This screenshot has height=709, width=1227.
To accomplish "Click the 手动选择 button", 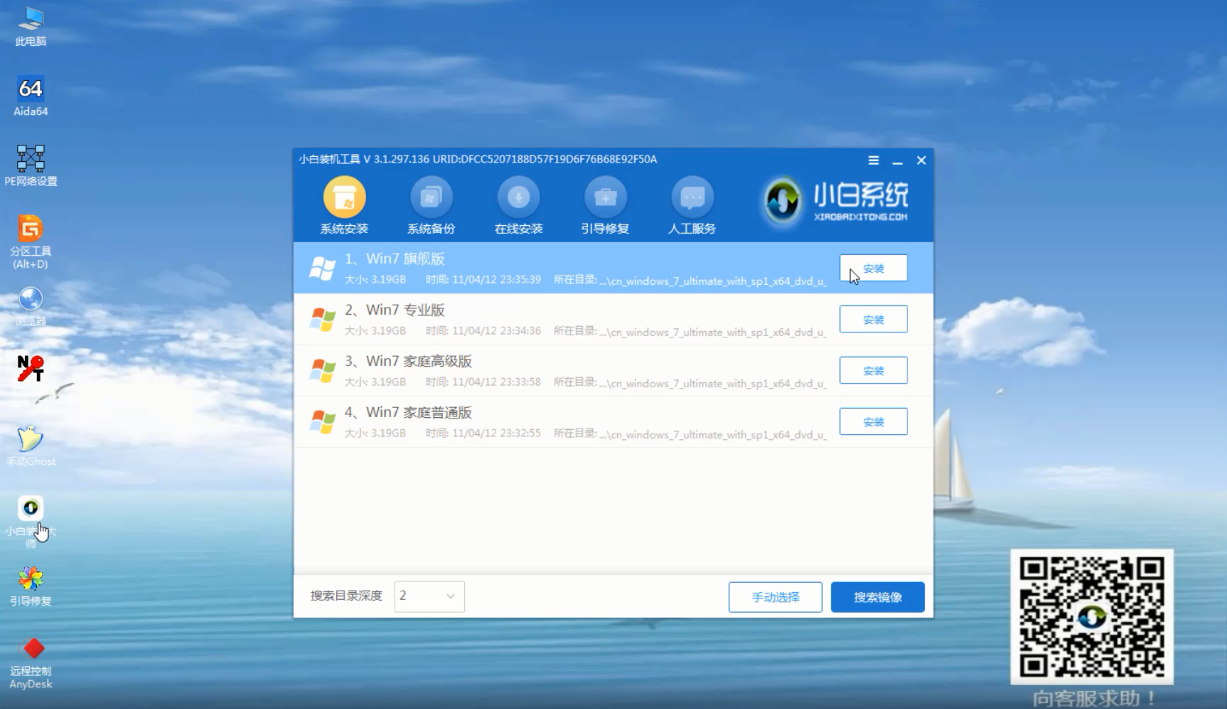I will pos(775,597).
